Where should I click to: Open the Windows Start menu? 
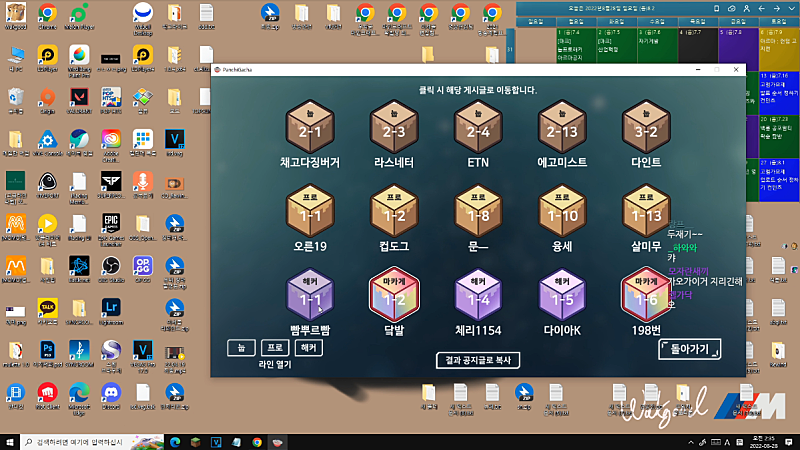[10, 442]
